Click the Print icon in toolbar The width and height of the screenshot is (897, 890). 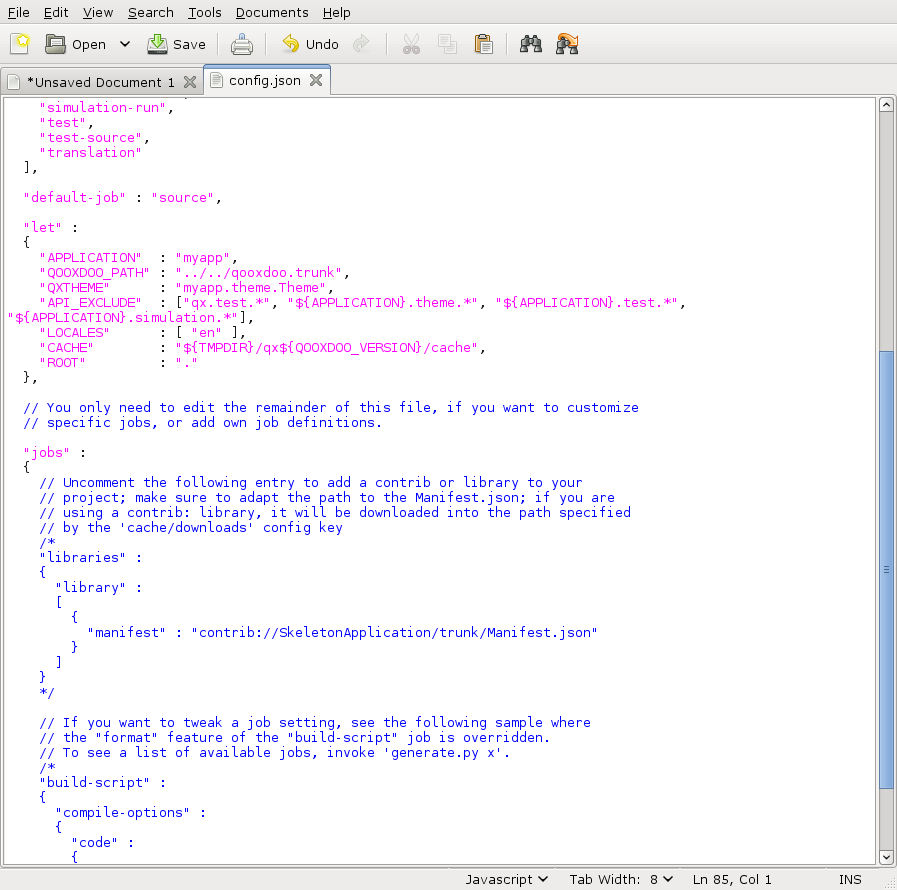coord(242,44)
